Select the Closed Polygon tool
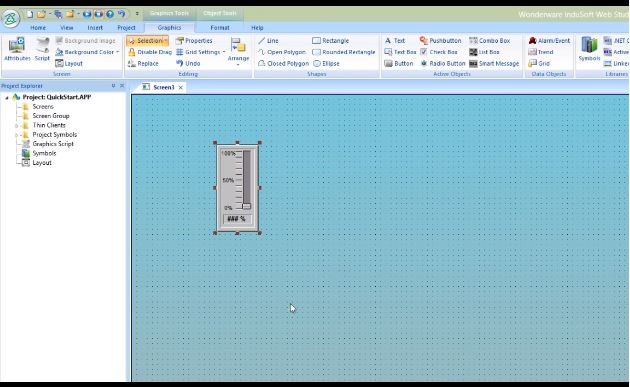Image resolution: width=630 pixels, height=387 pixels. point(283,63)
